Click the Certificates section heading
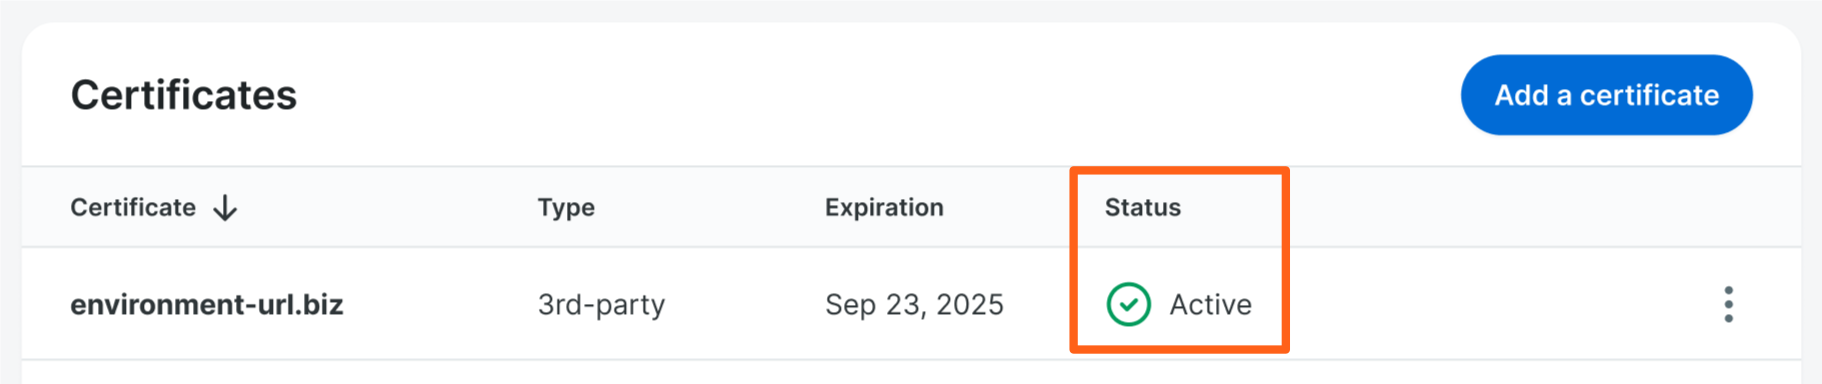The width and height of the screenshot is (1822, 384). [184, 95]
